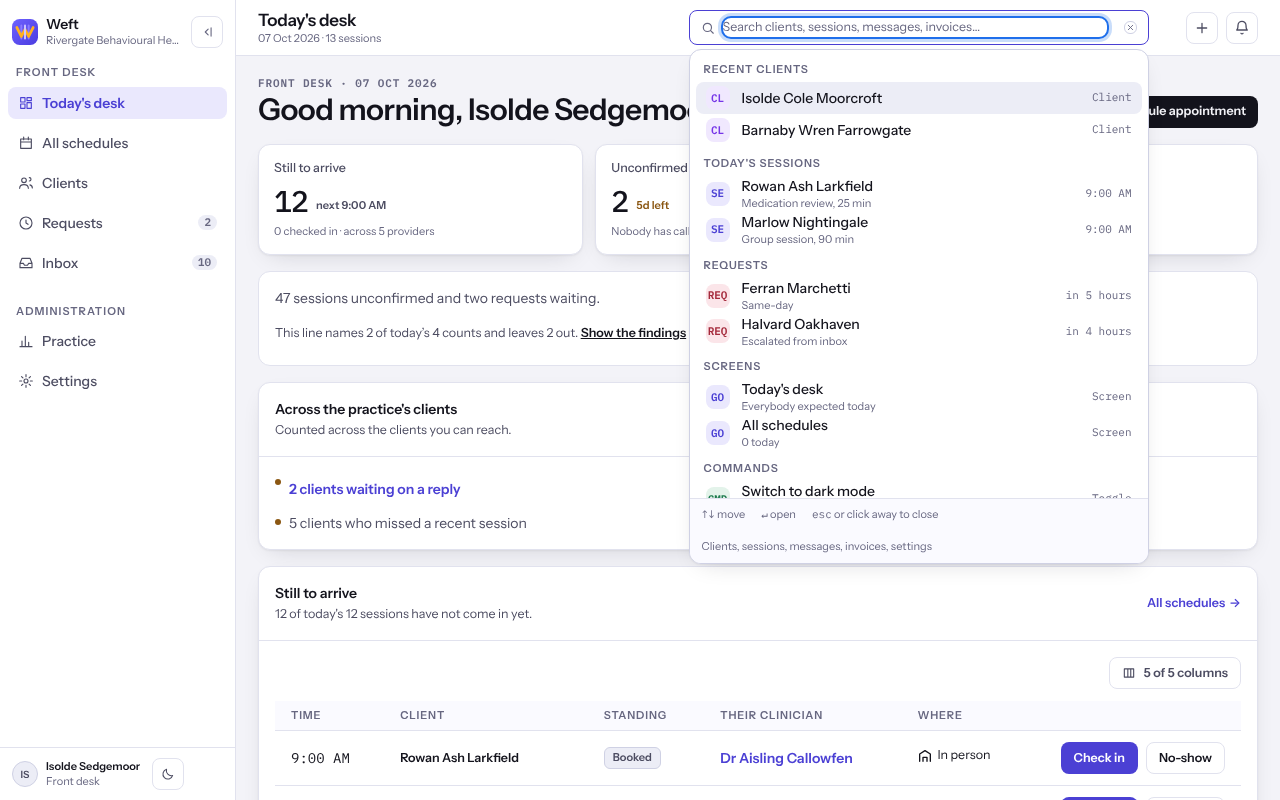Image resolution: width=1280 pixels, height=800 pixels.
Task: Select Isolde Cole Moorcroft in recent clients
Action: pyautogui.click(x=919, y=98)
